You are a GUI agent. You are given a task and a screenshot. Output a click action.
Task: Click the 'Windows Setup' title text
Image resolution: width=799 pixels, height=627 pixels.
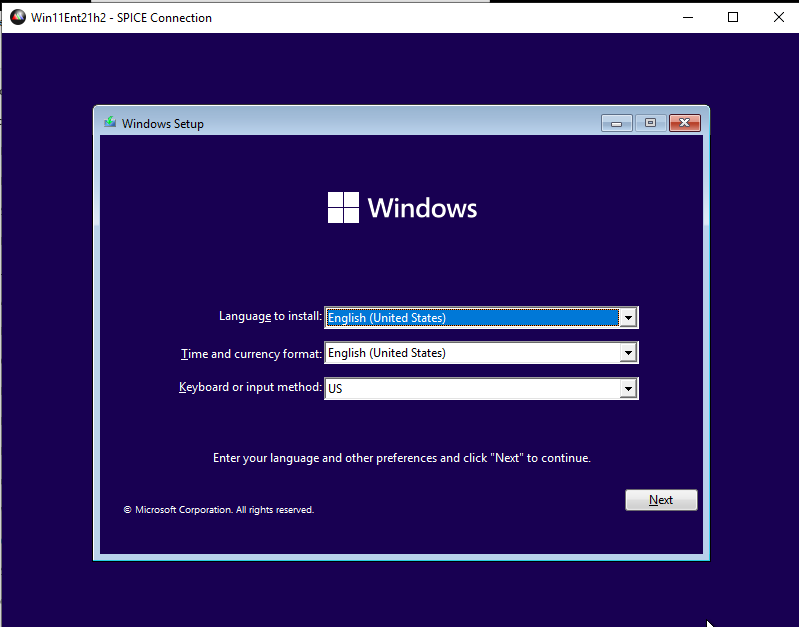tap(163, 124)
